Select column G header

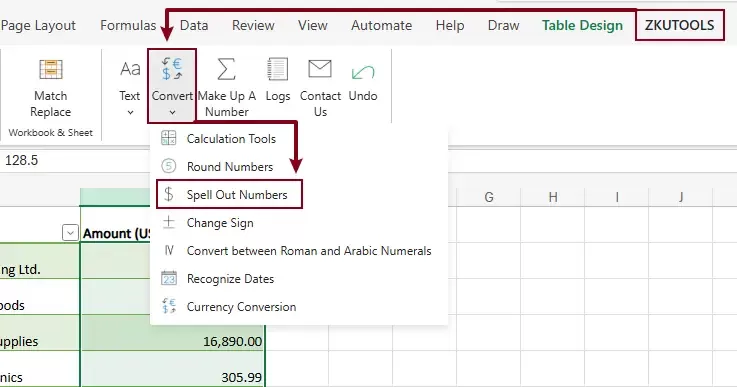[489, 197]
